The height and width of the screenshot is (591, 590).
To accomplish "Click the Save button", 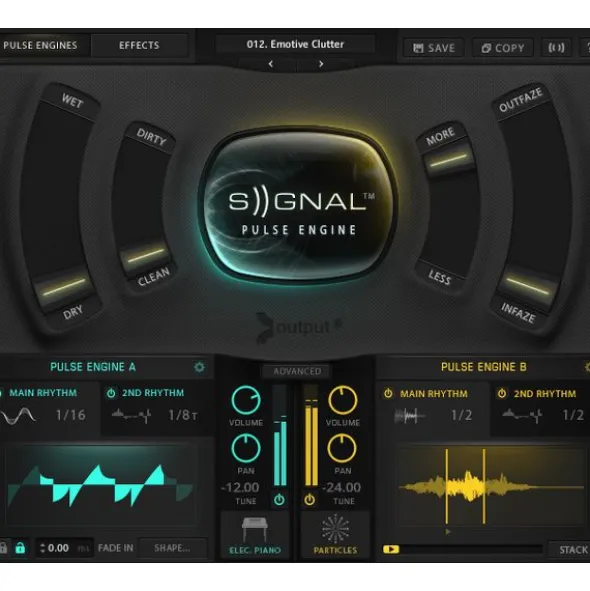I will [434, 48].
